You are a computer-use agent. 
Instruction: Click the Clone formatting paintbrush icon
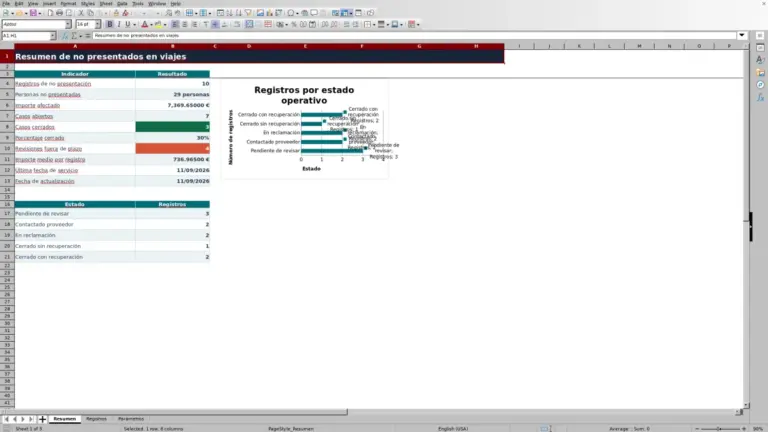click(116, 13)
